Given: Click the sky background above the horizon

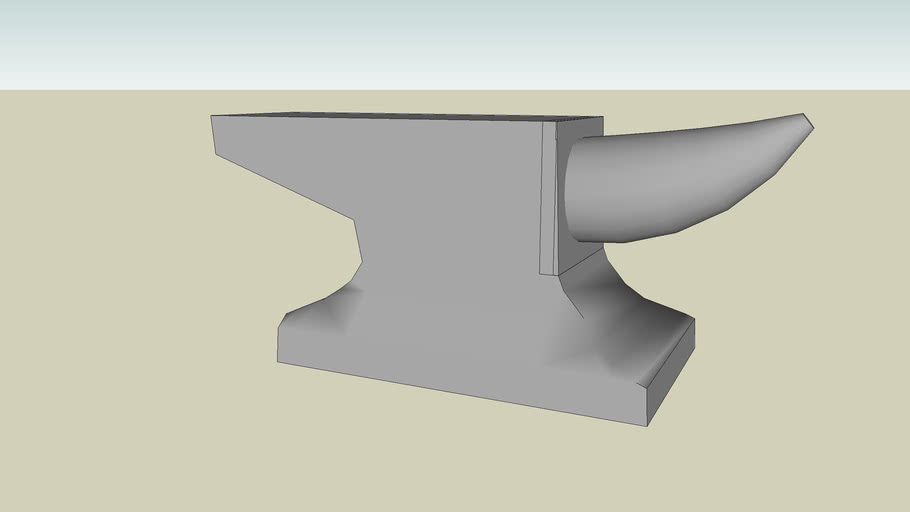Looking at the screenshot, I should click(450, 40).
